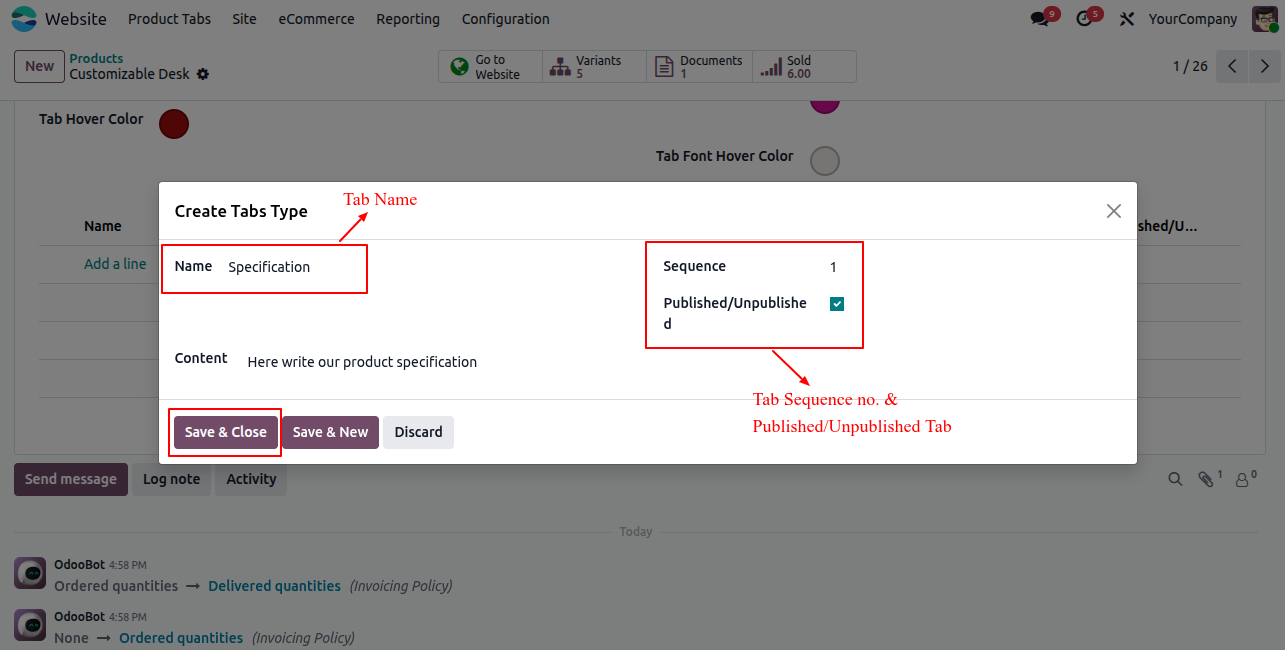1285x650 pixels.
Task: Click the Delivered quantities text in log
Action: pos(274,586)
